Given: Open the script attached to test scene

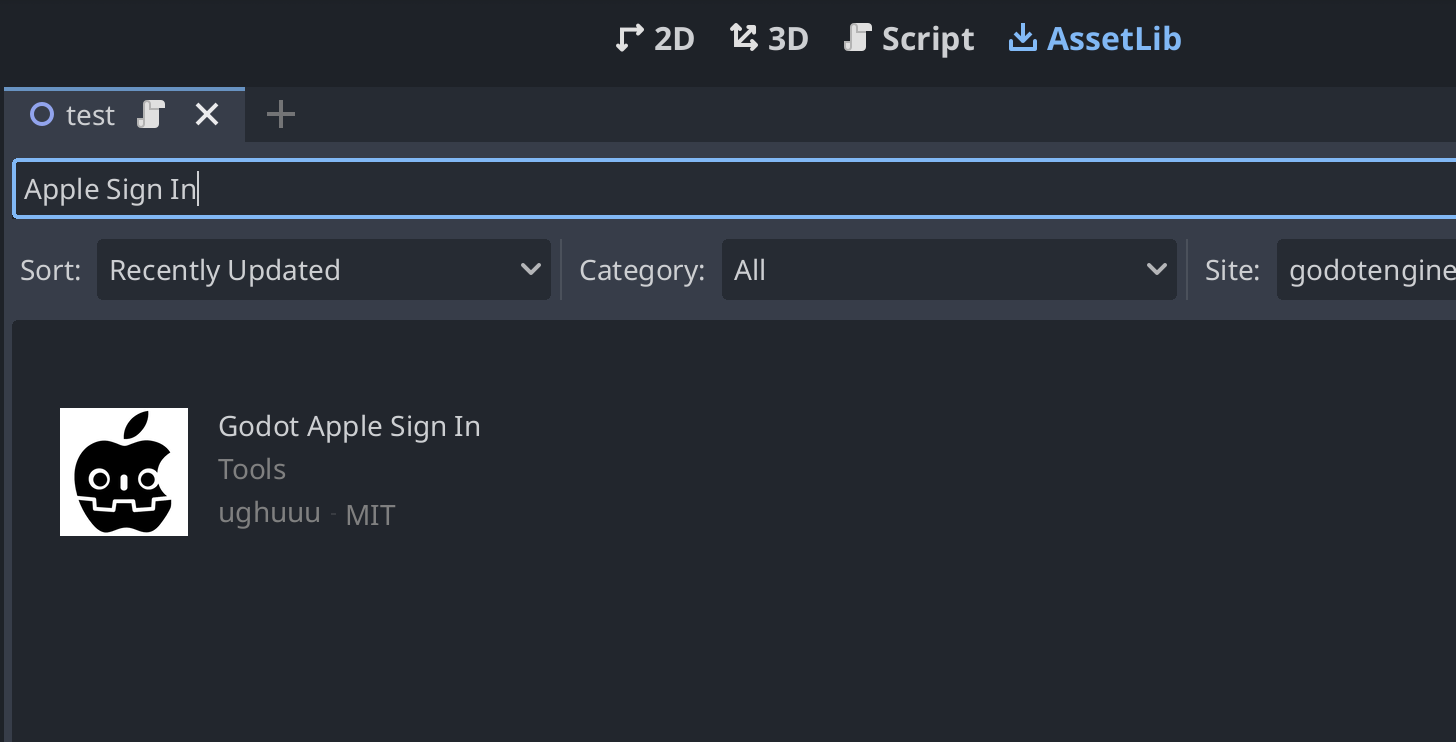Looking at the screenshot, I should pos(150,115).
